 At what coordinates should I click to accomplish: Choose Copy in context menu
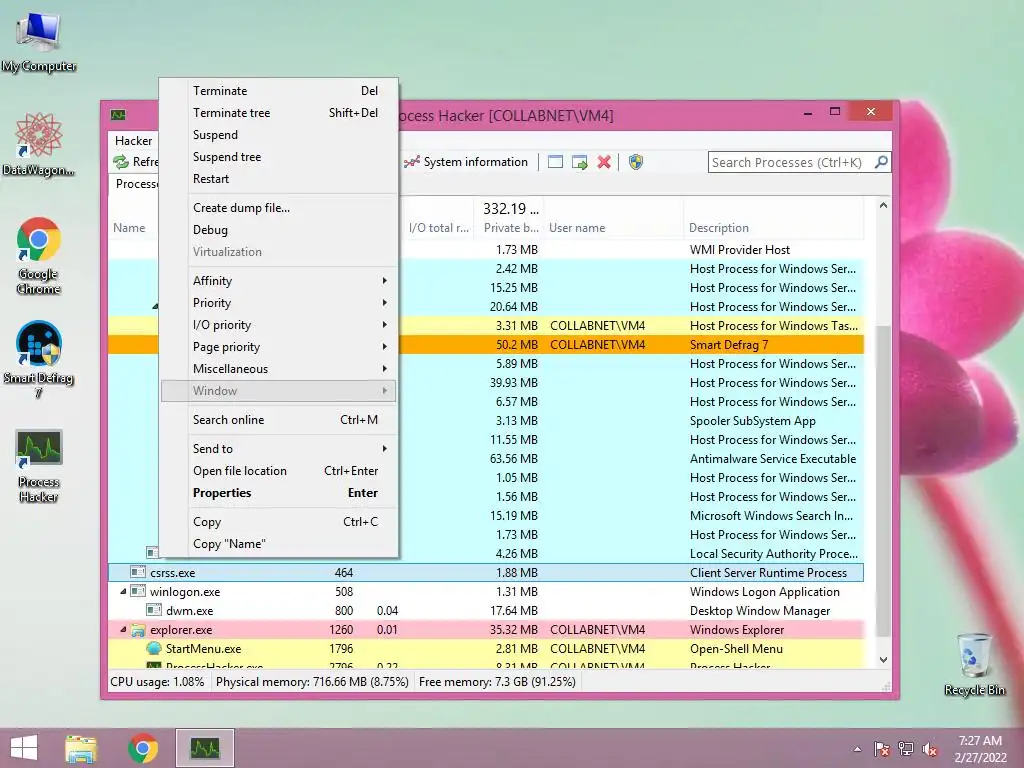click(x=278, y=522)
